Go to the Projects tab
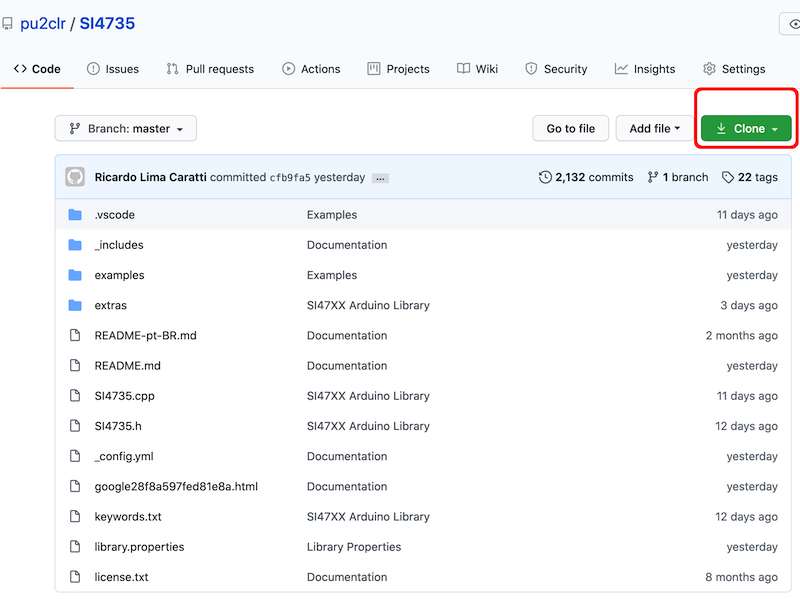 tap(398, 69)
